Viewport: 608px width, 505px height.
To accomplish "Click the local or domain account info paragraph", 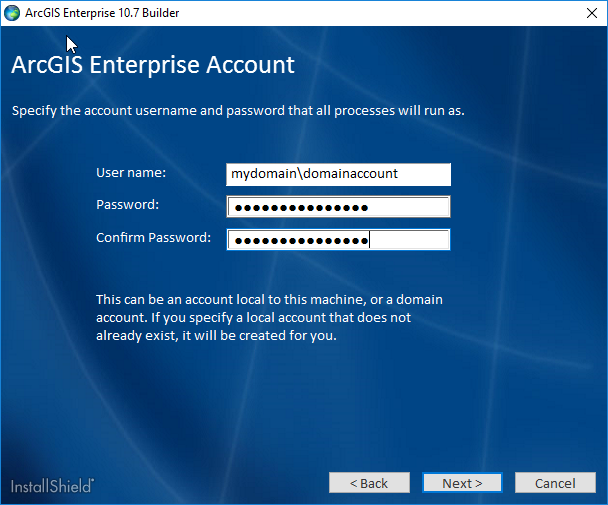I will coord(268,318).
